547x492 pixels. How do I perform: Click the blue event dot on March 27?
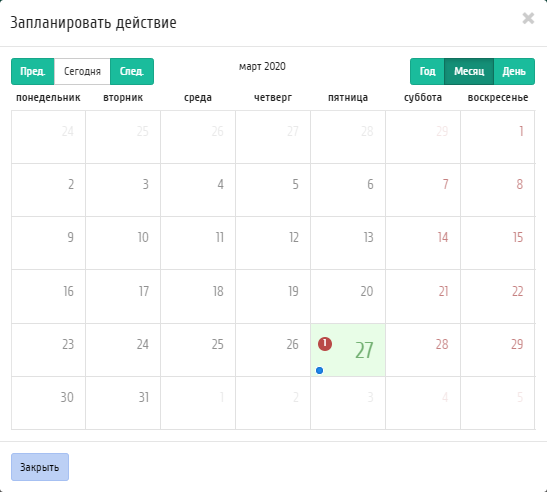[x=319, y=370]
